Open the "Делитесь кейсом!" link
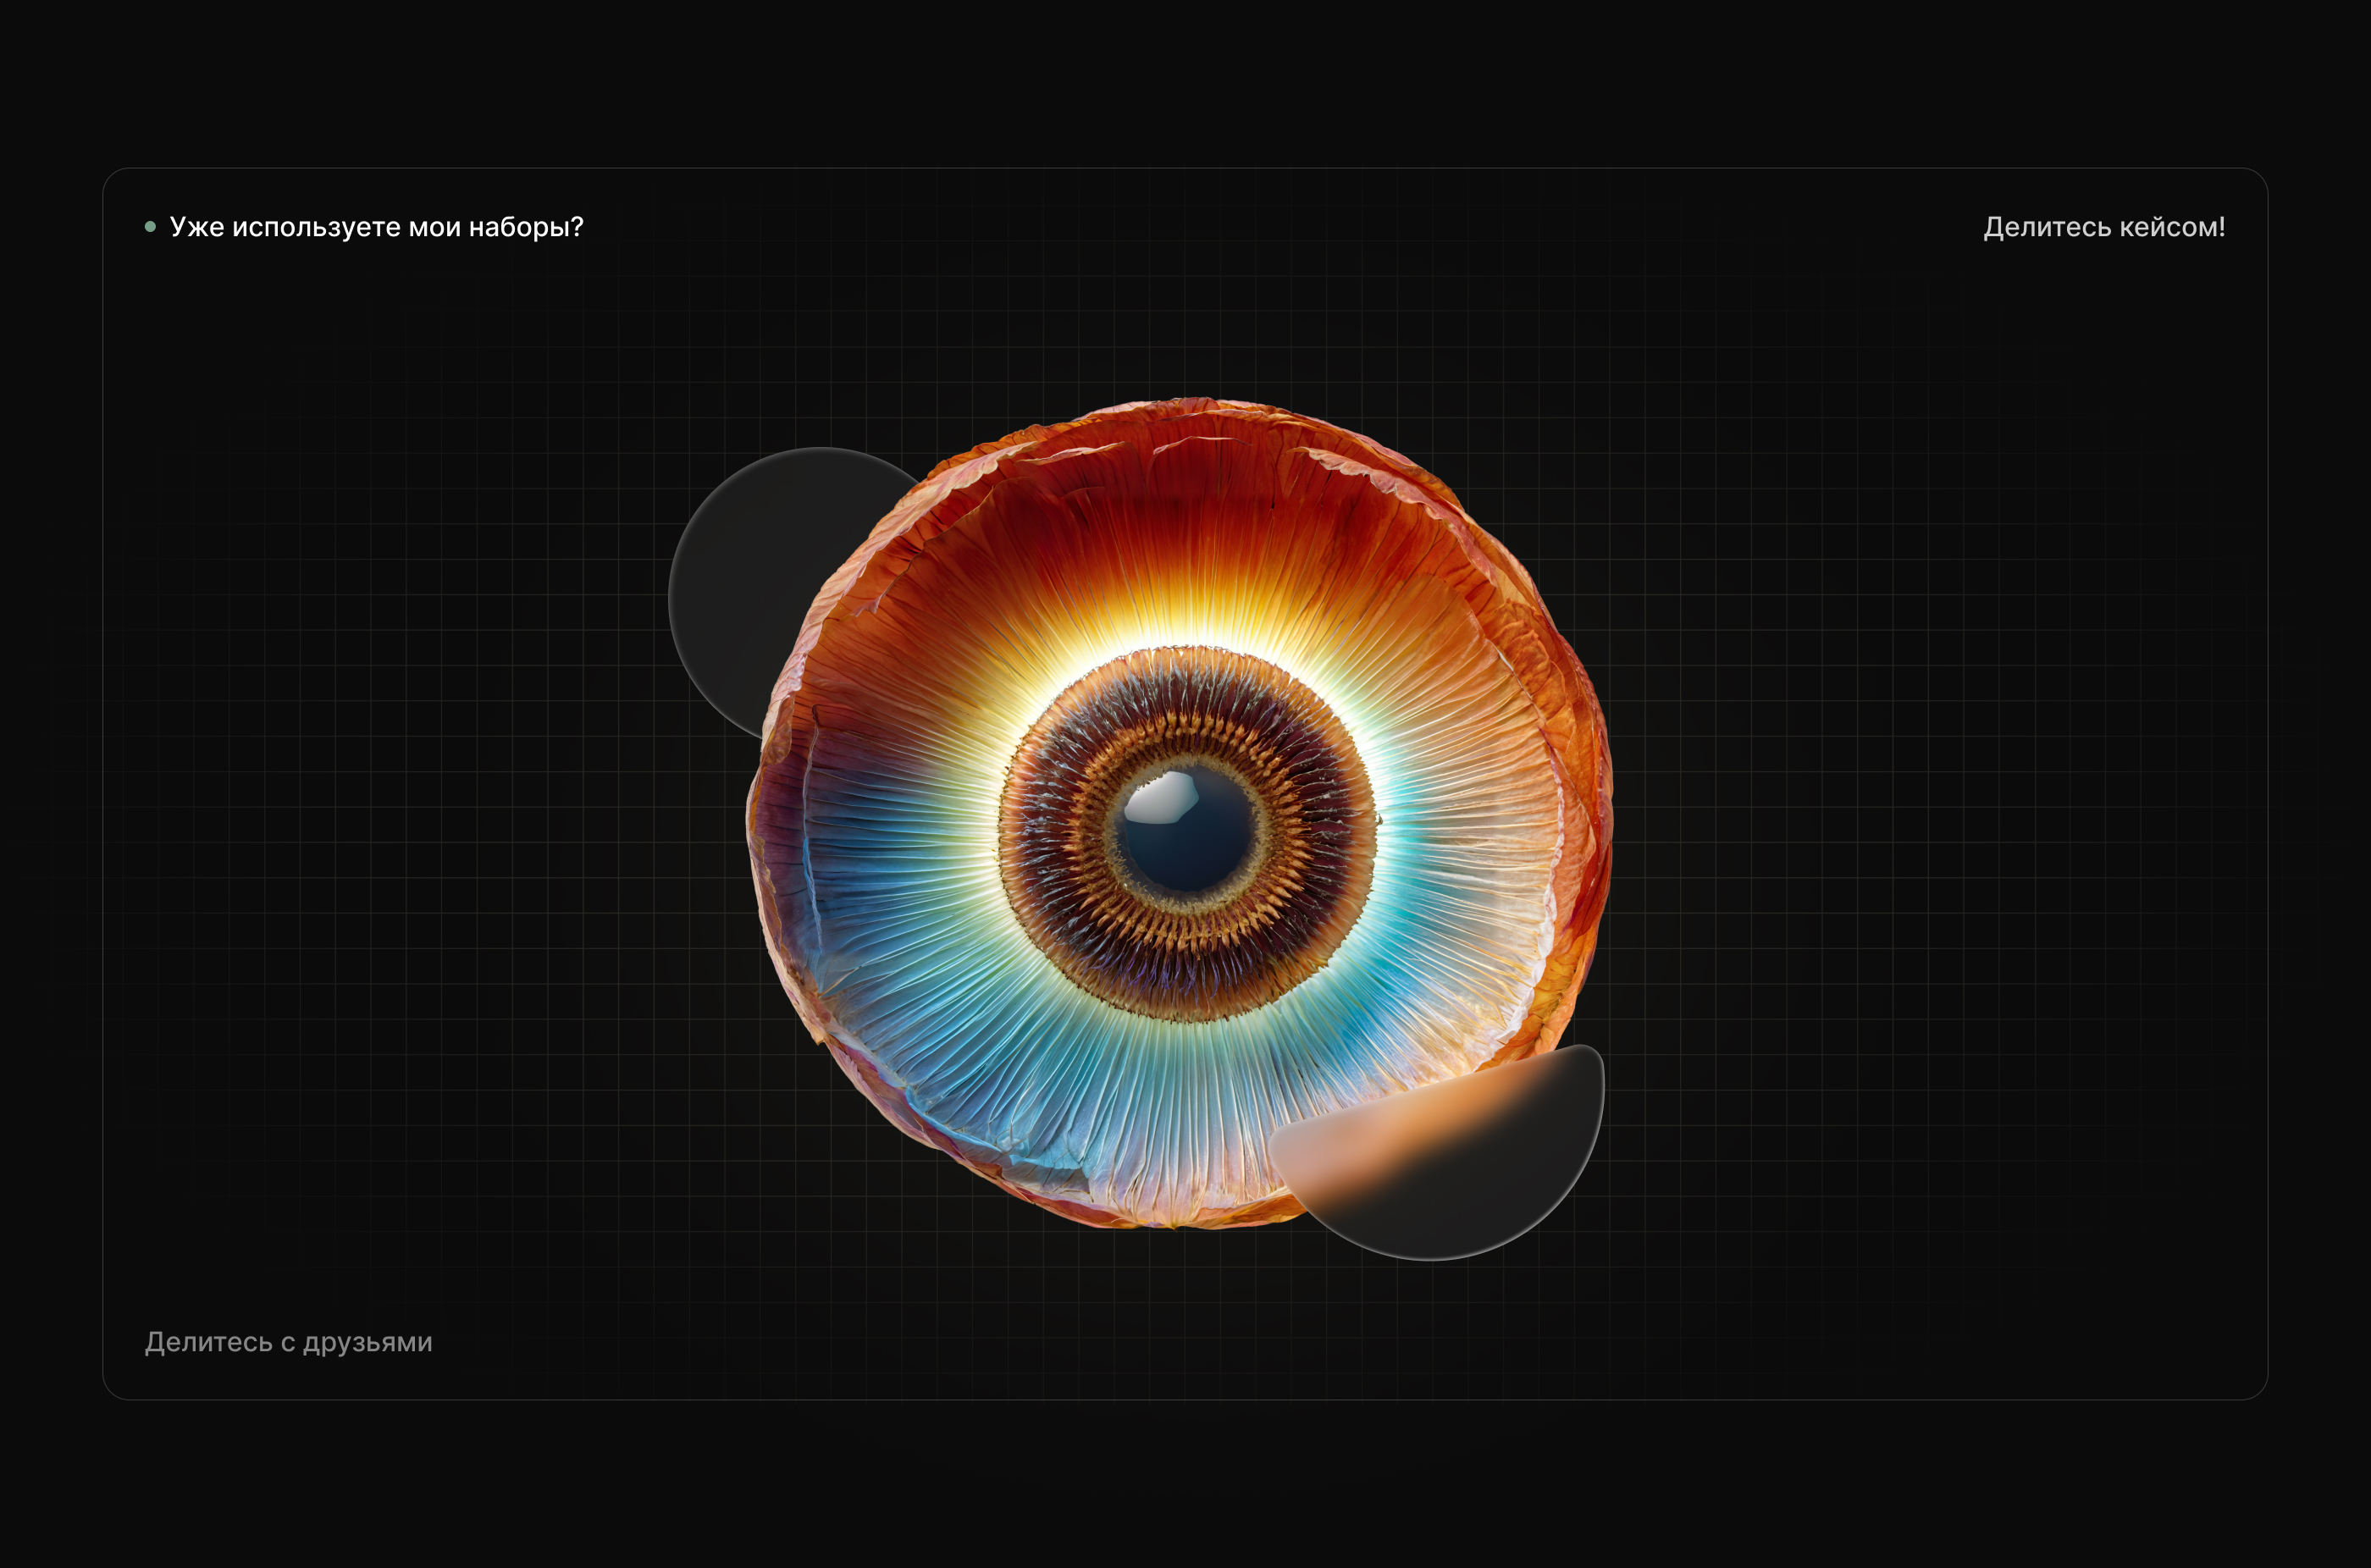 coord(2104,227)
